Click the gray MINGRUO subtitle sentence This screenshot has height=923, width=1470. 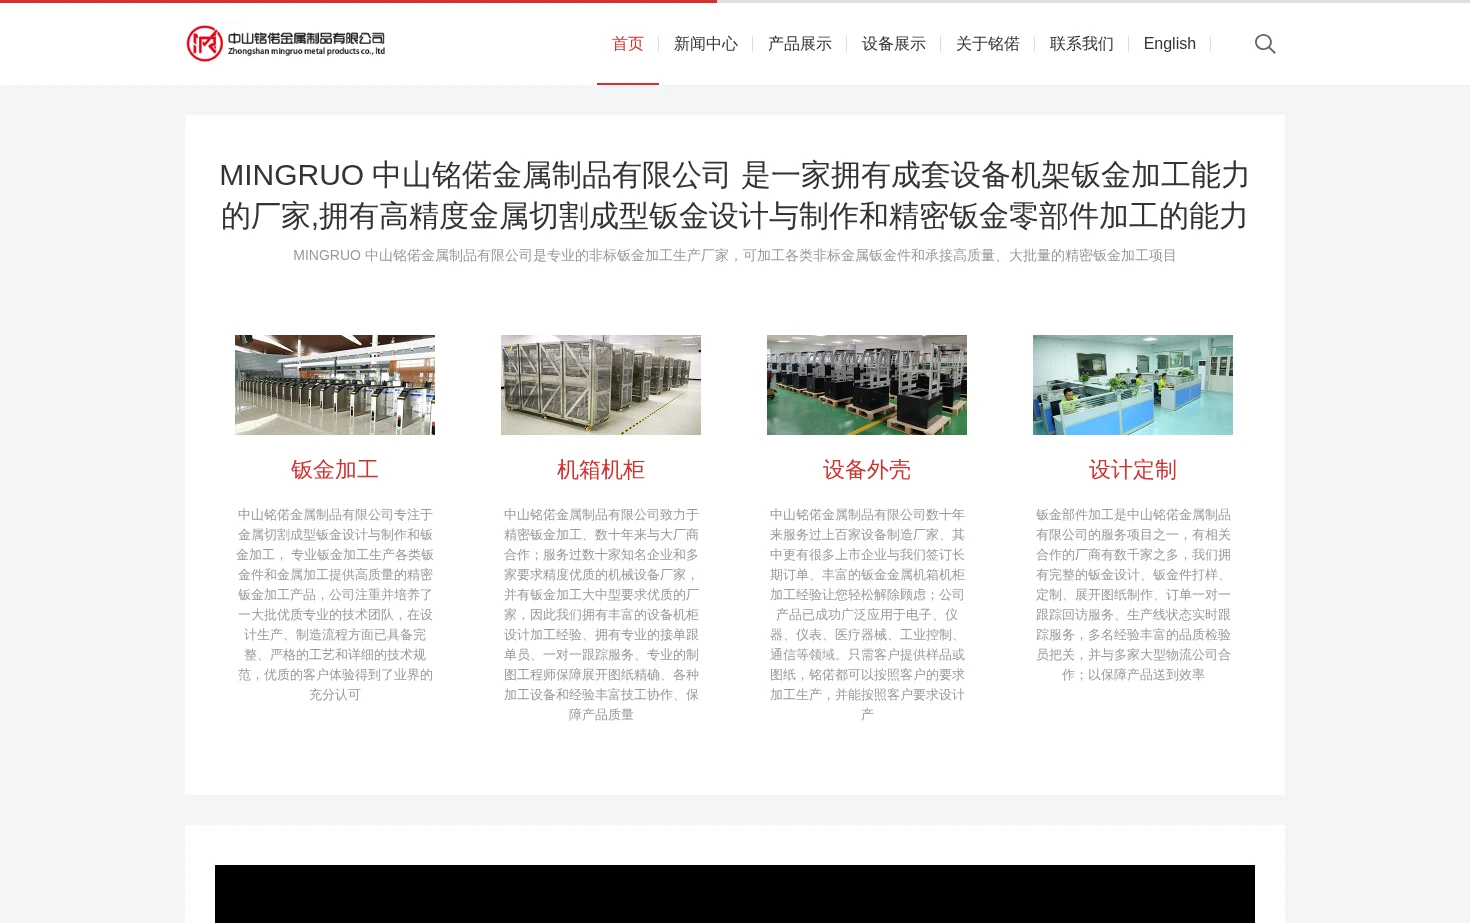[735, 256]
